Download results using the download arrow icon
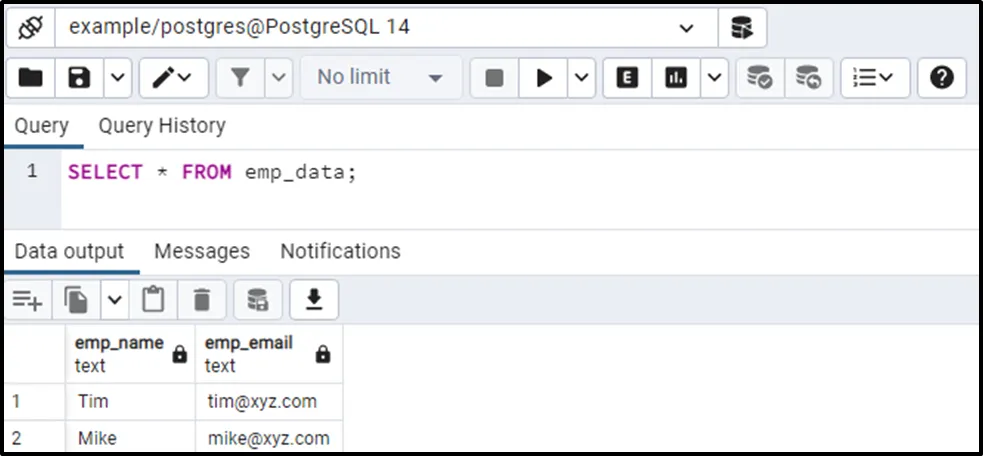This screenshot has height=456, width=983. coord(314,299)
